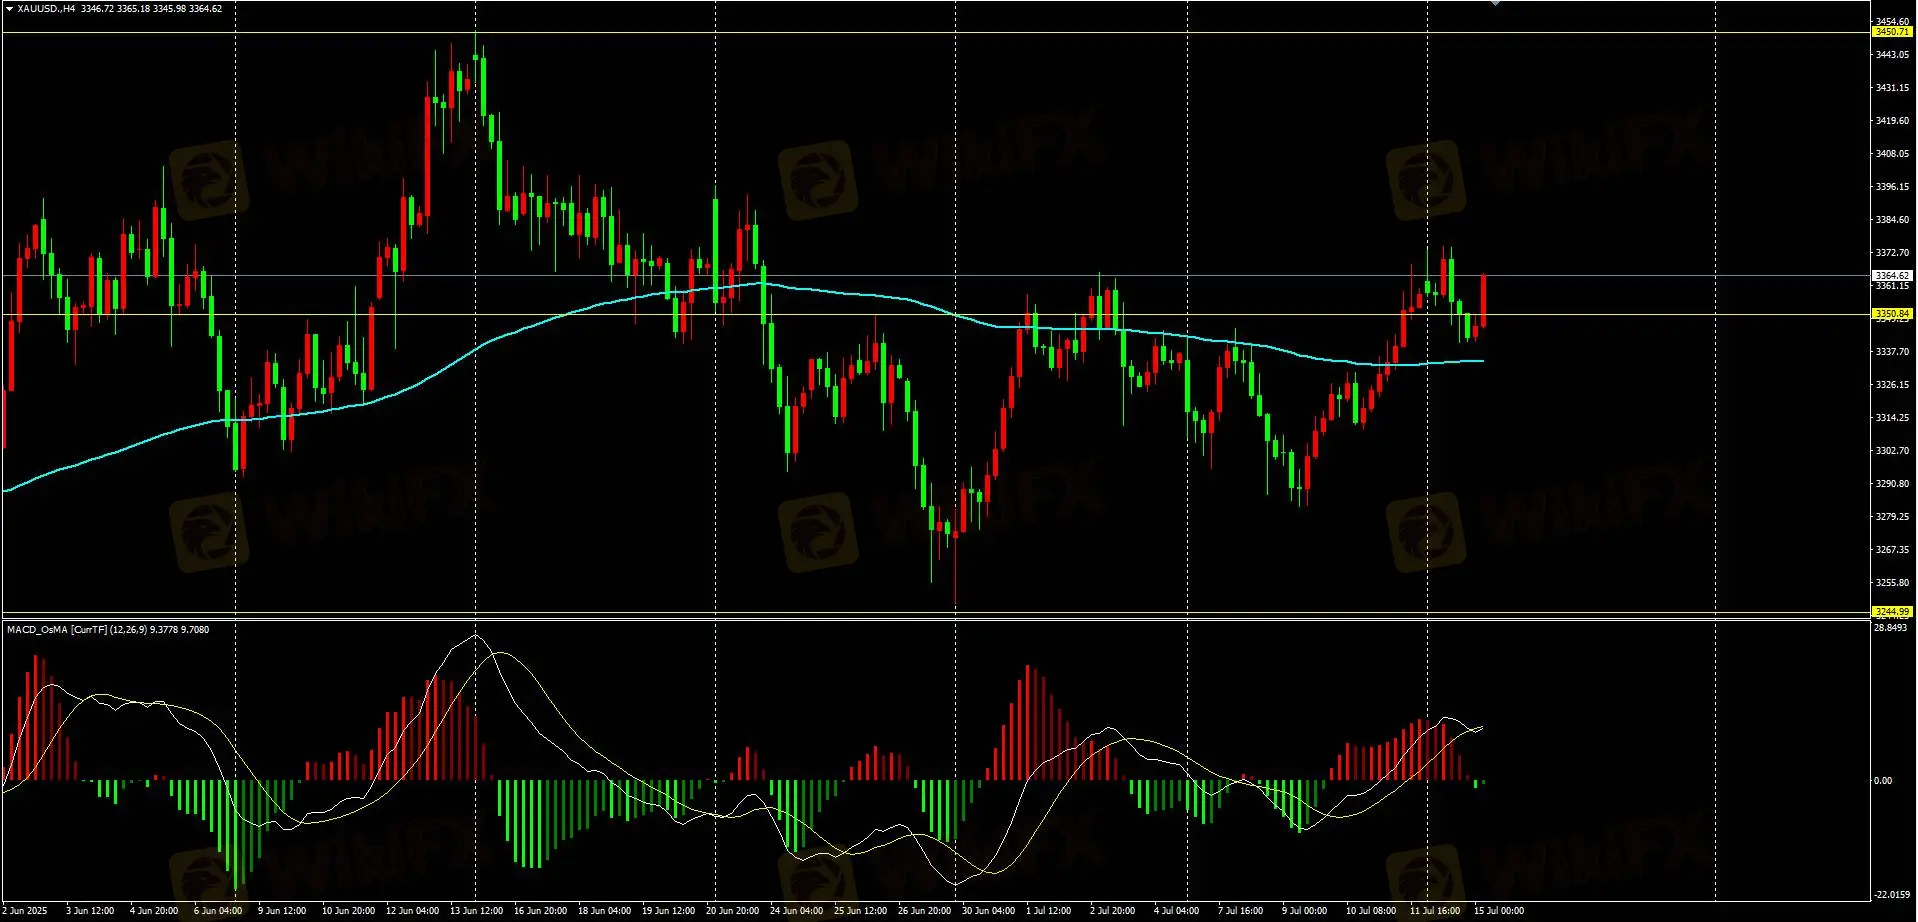Click the 3326.15 price scale label
1918x922 pixels.
(x=1892, y=385)
